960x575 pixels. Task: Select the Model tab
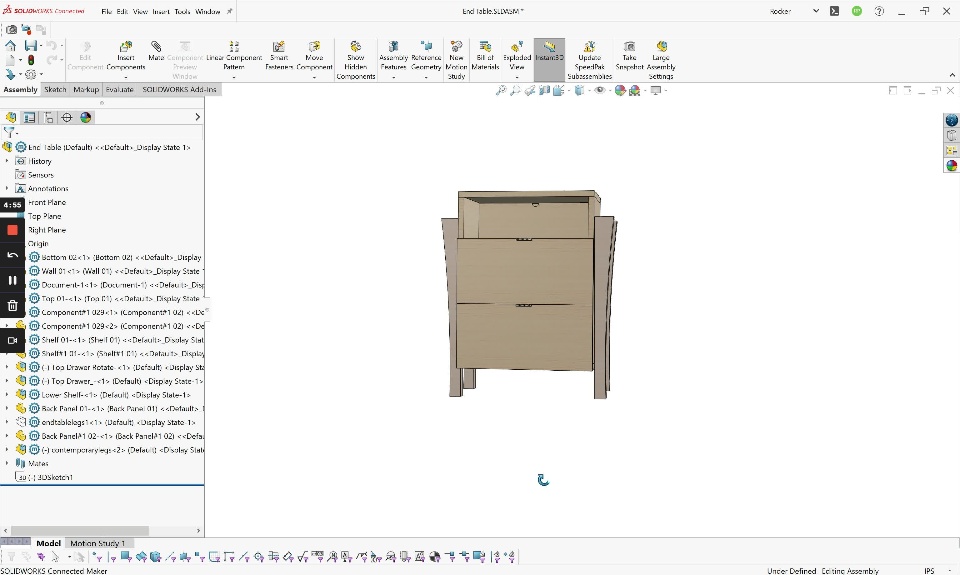point(48,543)
